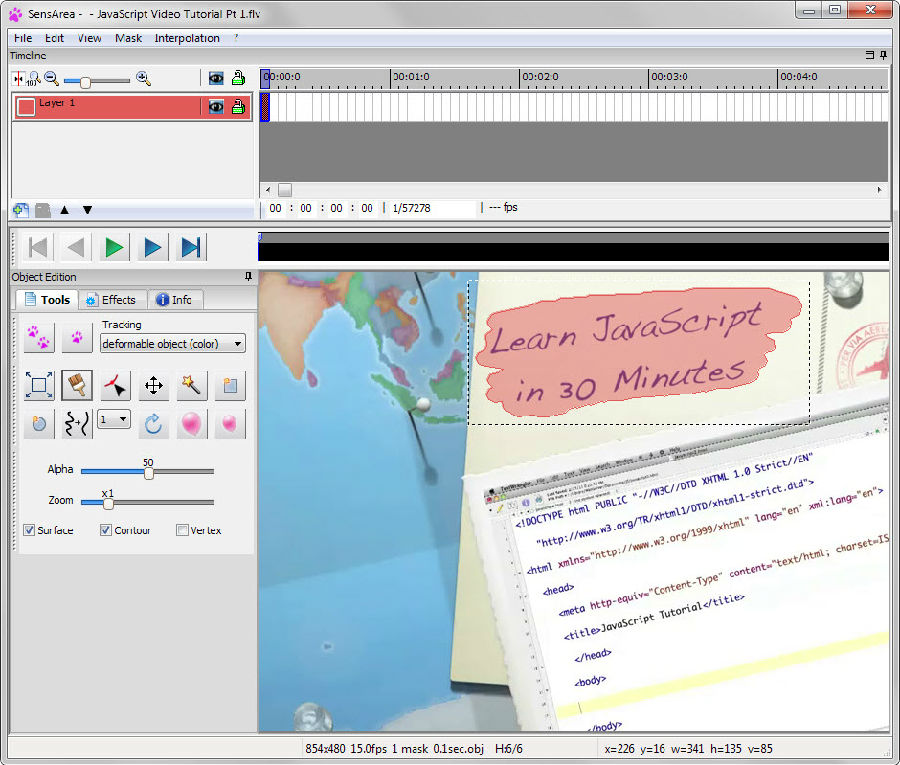Open the Interpolation menu
The height and width of the screenshot is (765, 900).
click(x=187, y=38)
